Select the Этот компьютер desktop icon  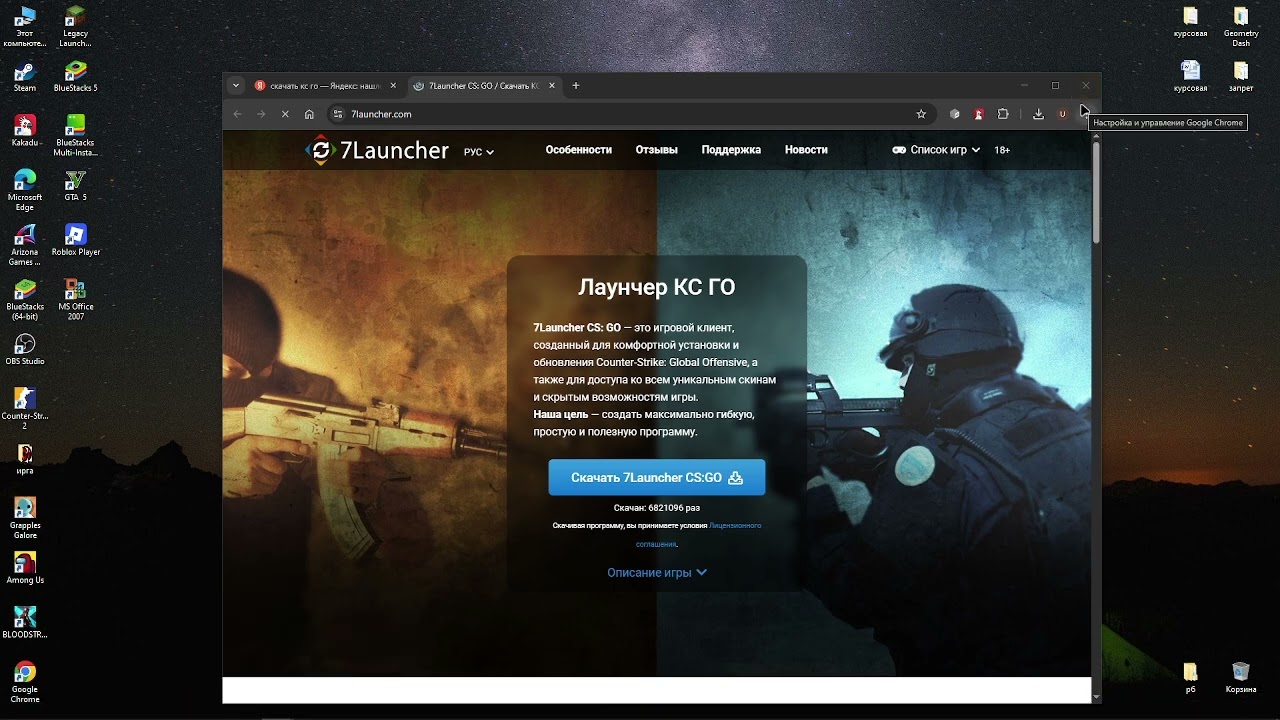(x=25, y=27)
